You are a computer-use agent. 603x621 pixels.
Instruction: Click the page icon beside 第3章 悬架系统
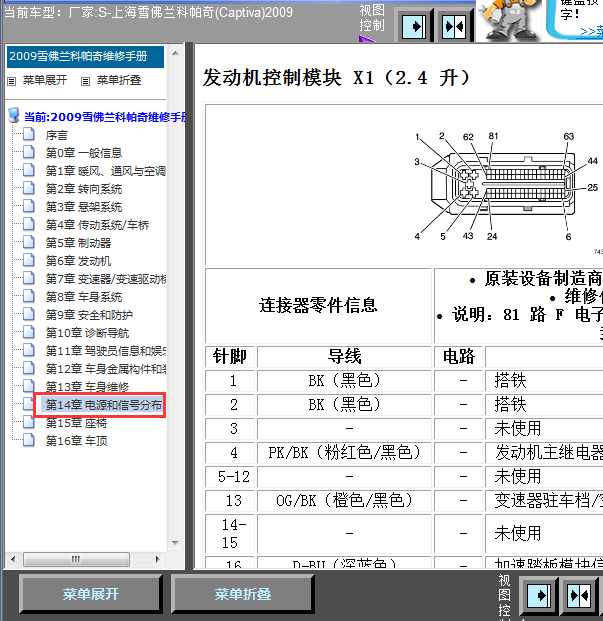click(29, 206)
